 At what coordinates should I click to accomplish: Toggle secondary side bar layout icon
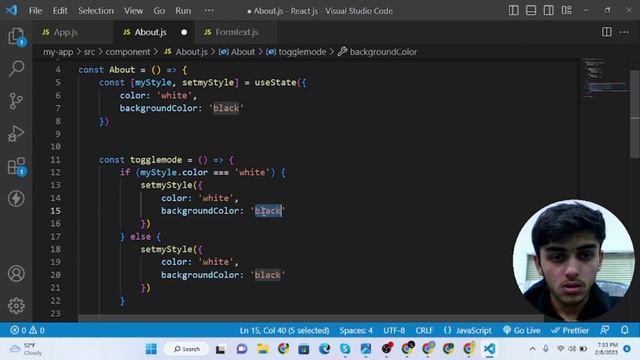click(548, 10)
